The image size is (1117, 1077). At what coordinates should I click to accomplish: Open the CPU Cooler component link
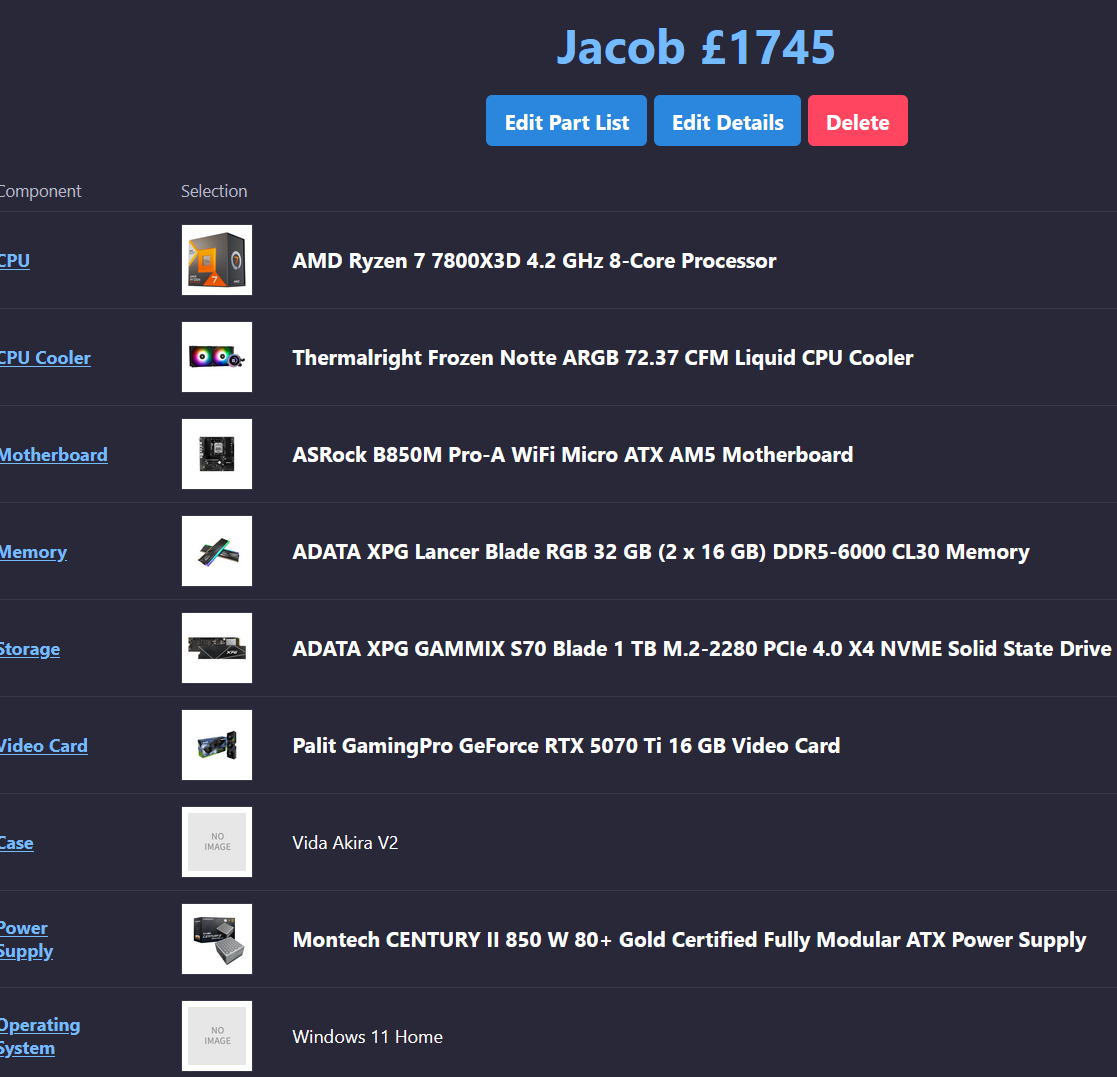(x=45, y=358)
